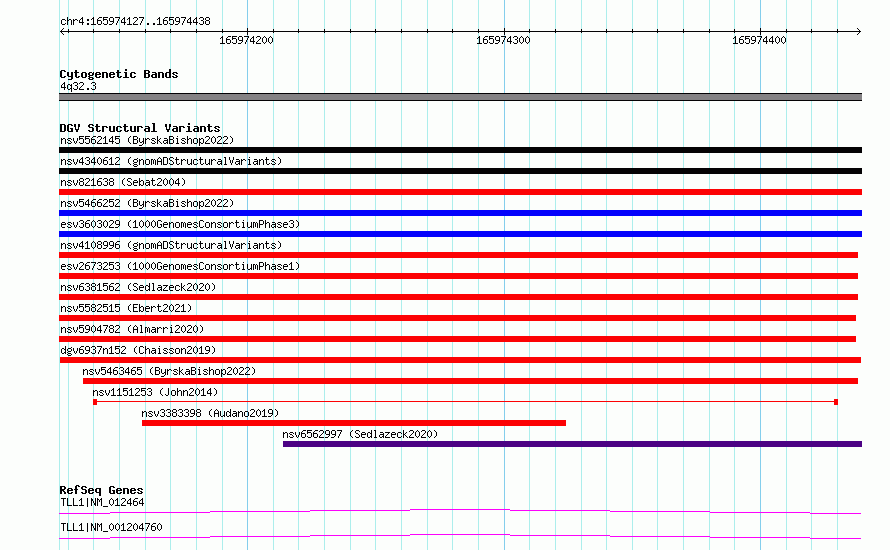
Task: Click the black bar for nsv5562145
Action: pyautogui.click(x=460, y=150)
